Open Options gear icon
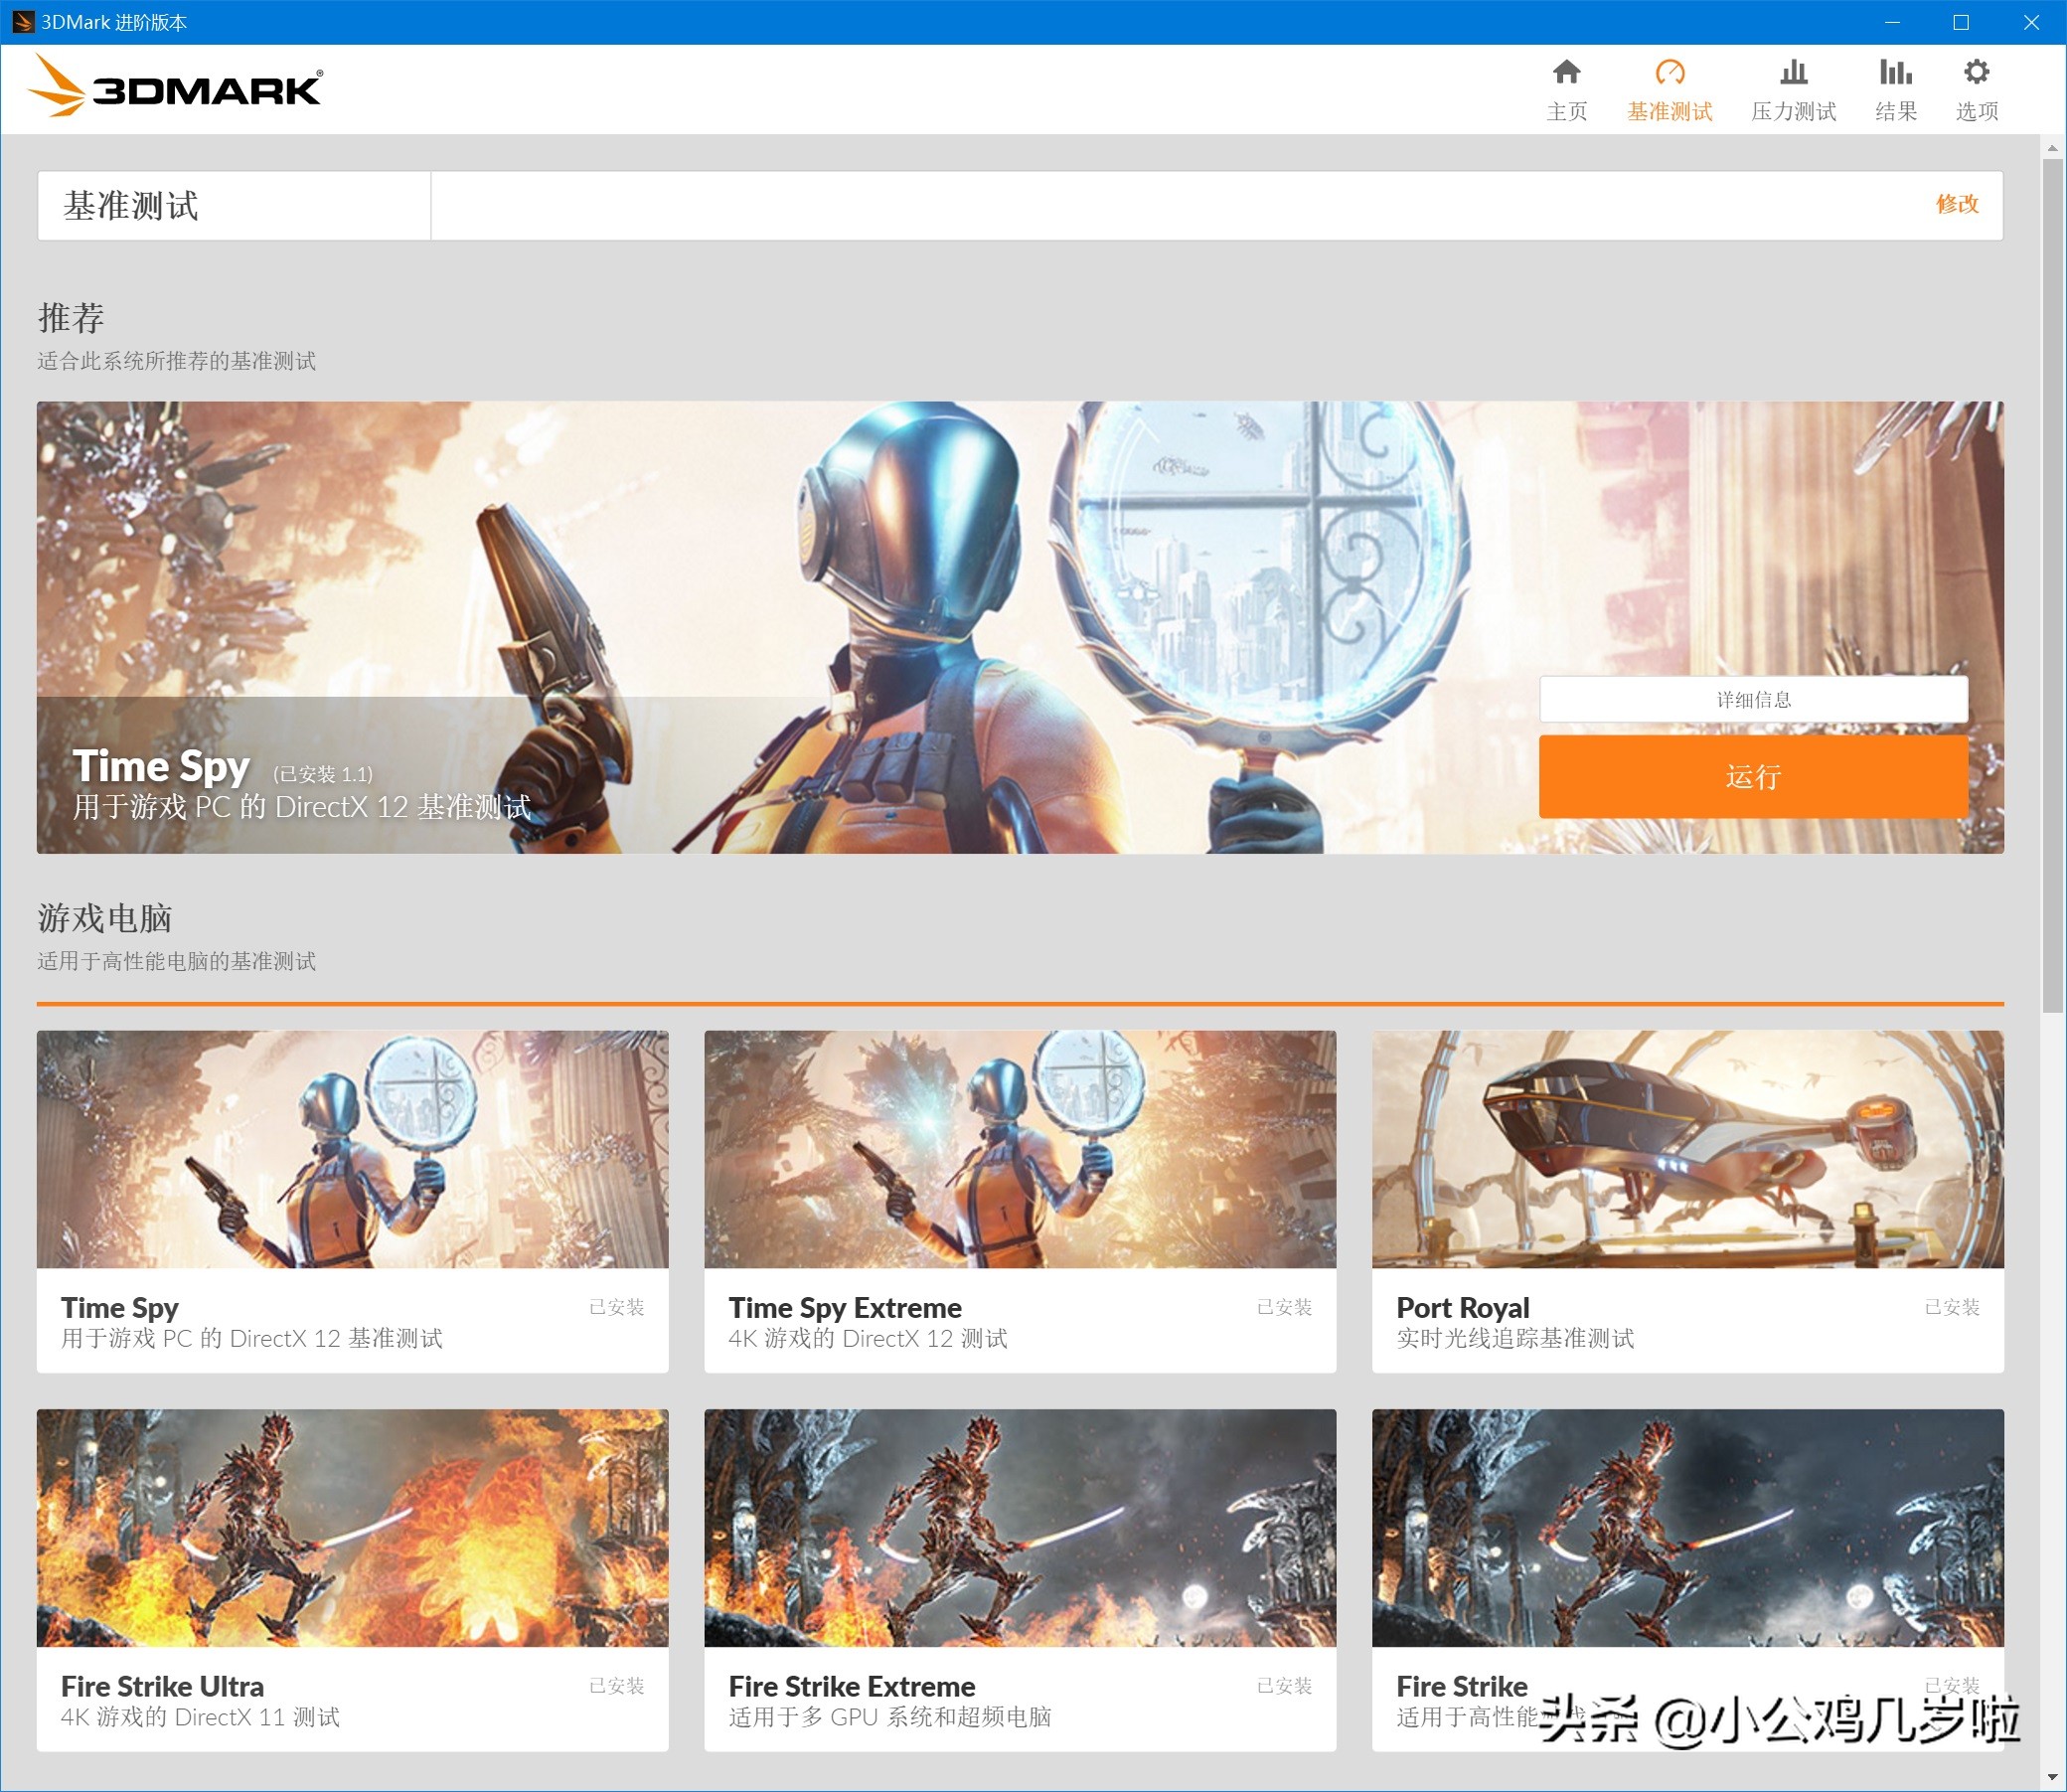The image size is (2067, 1792). point(1976,72)
